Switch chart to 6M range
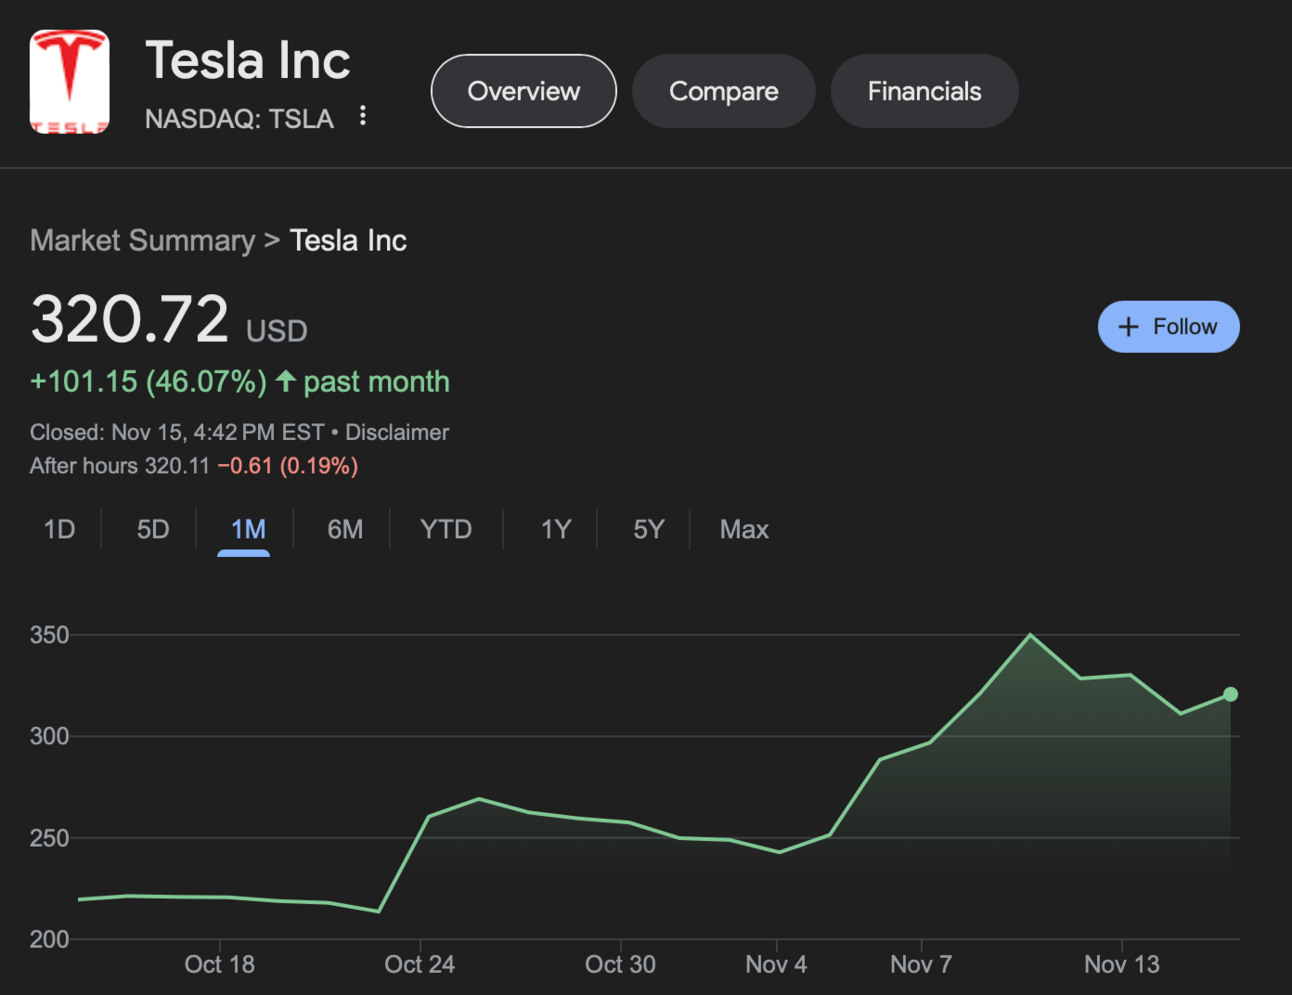The height and width of the screenshot is (995, 1292). [x=345, y=529]
